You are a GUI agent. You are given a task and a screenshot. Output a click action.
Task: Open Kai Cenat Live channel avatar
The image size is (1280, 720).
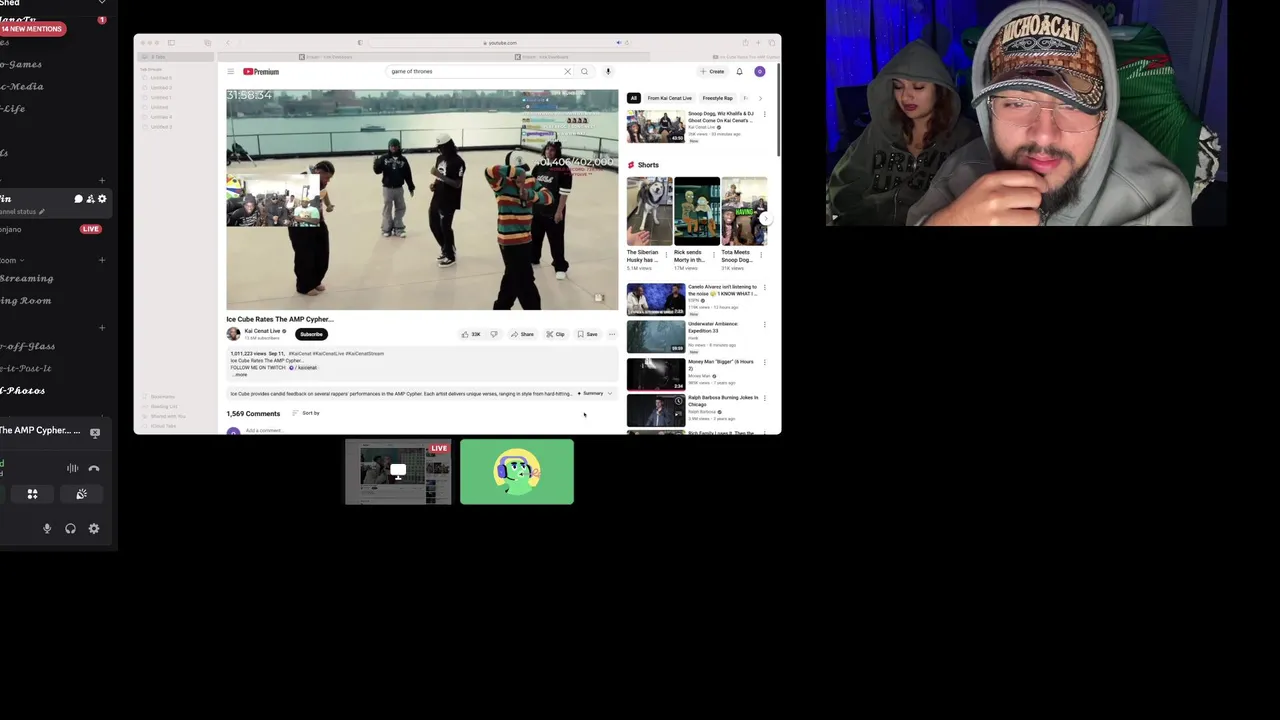233,334
